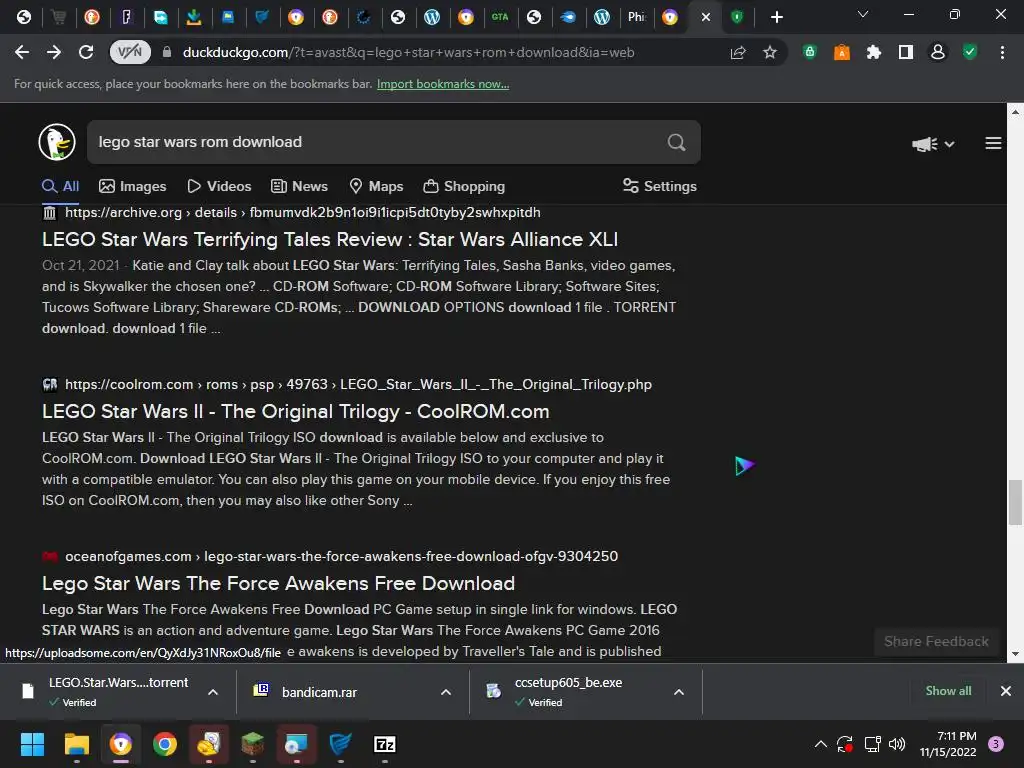Close the downloads bar
The width and height of the screenshot is (1024, 768).
coord(1006,691)
